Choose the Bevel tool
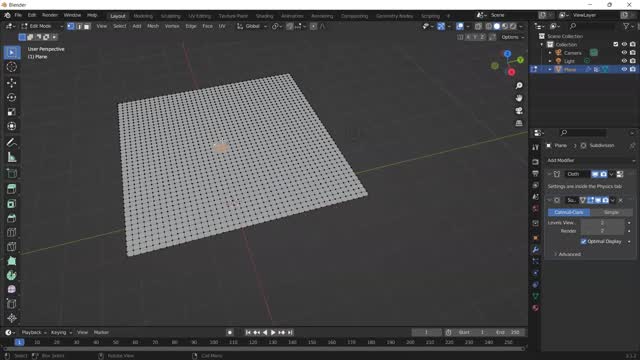This screenshot has width=640, height=360. pyautogui.click(x=11, y=218)
